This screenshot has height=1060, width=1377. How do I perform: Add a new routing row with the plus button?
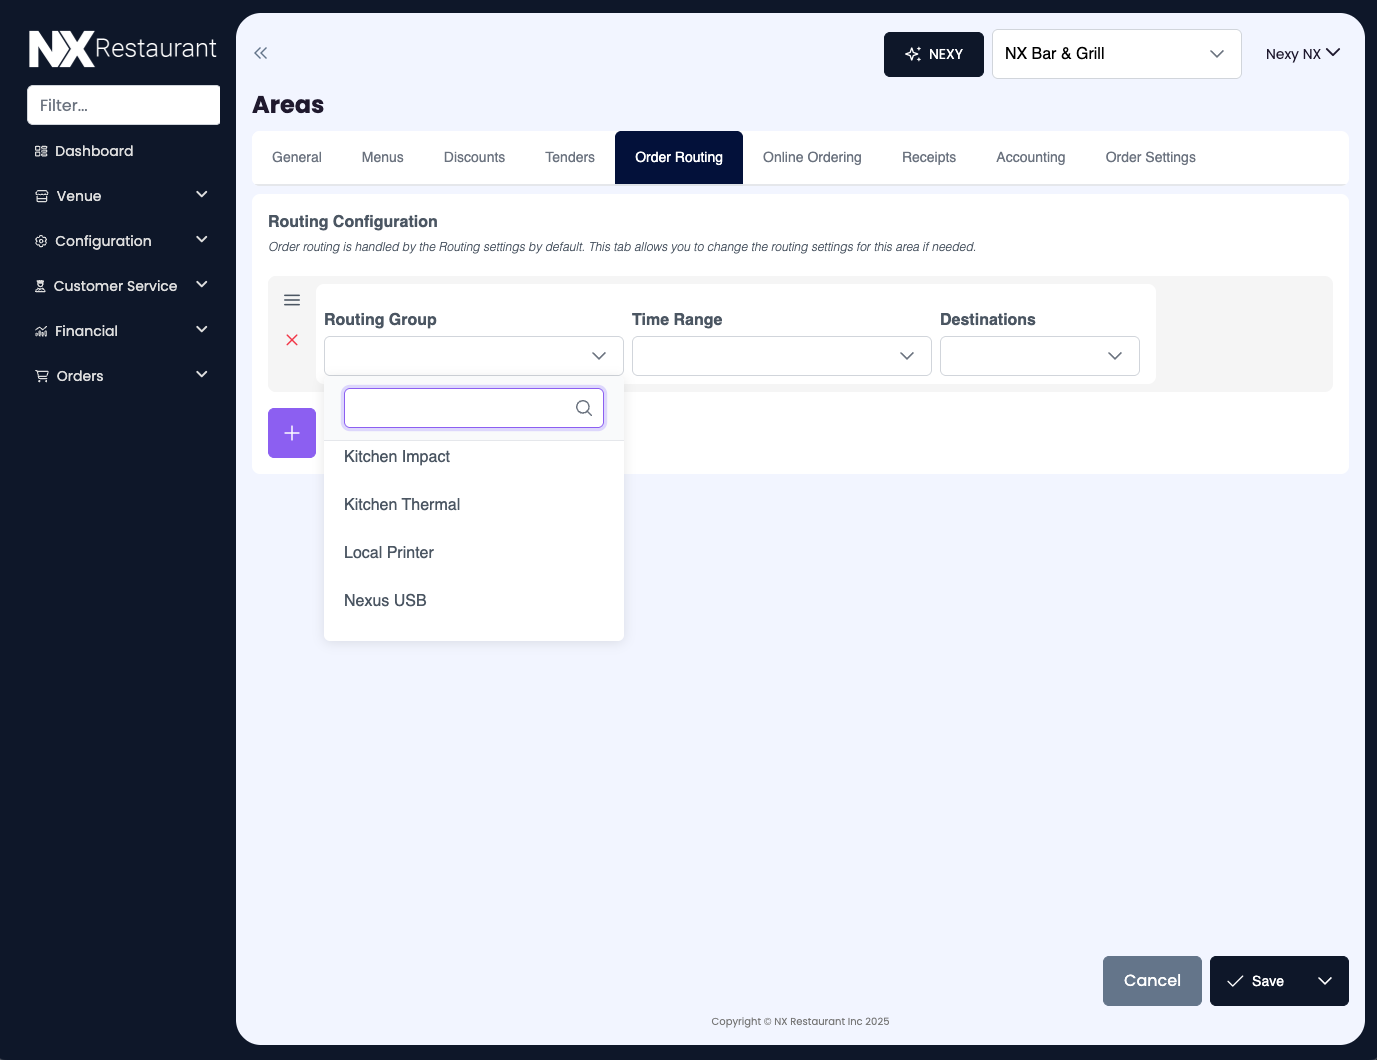pyautogui.click(x=292, y=433)
